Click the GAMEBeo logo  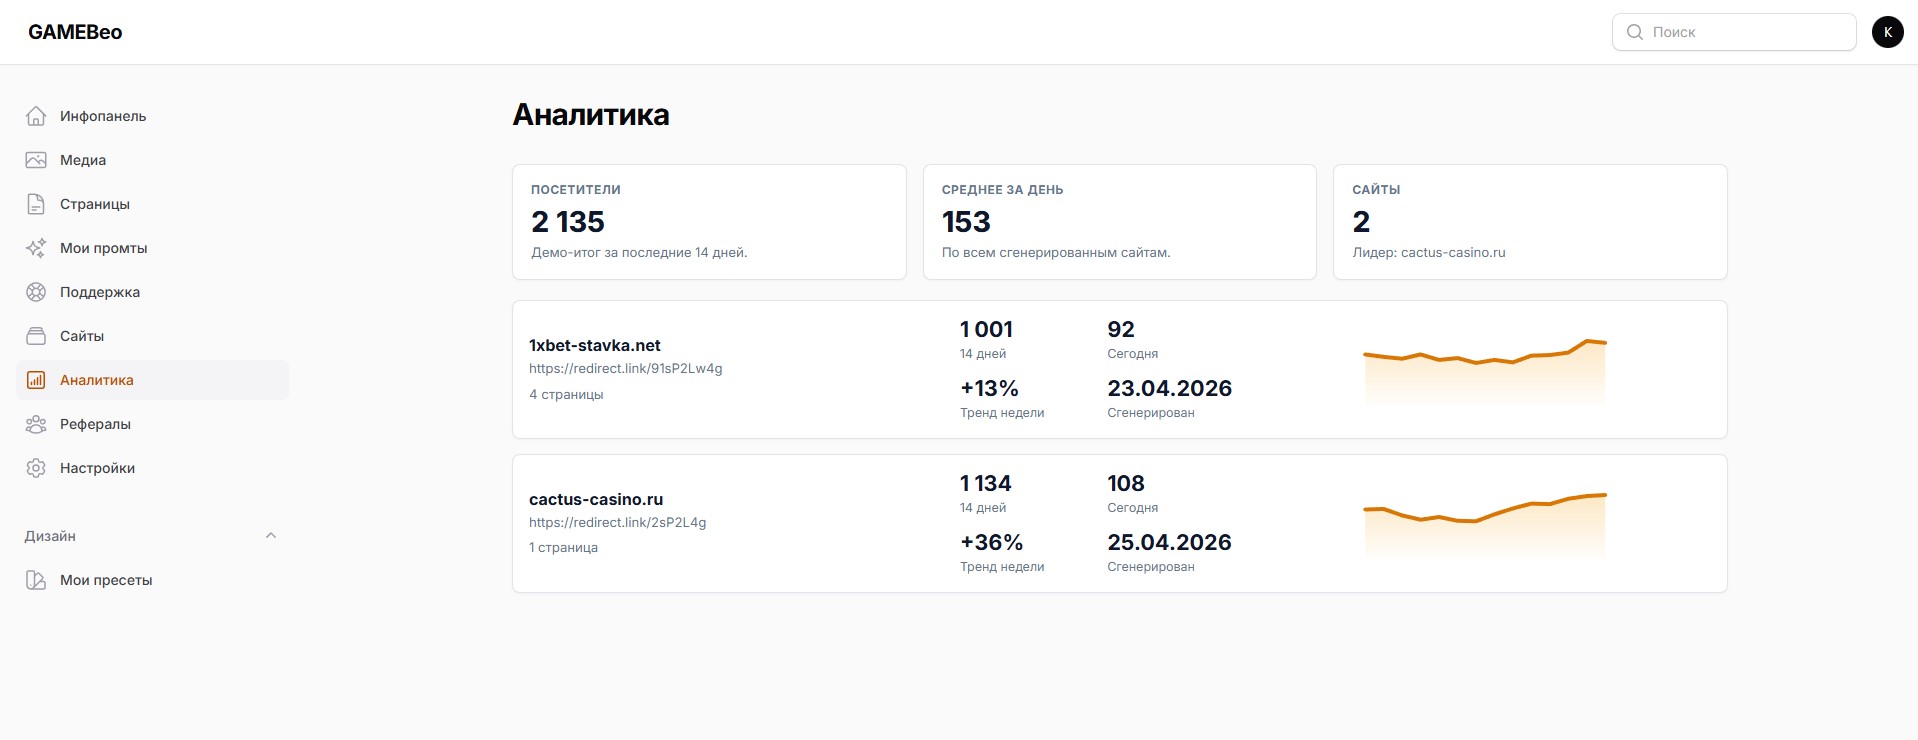click(75, 32)
